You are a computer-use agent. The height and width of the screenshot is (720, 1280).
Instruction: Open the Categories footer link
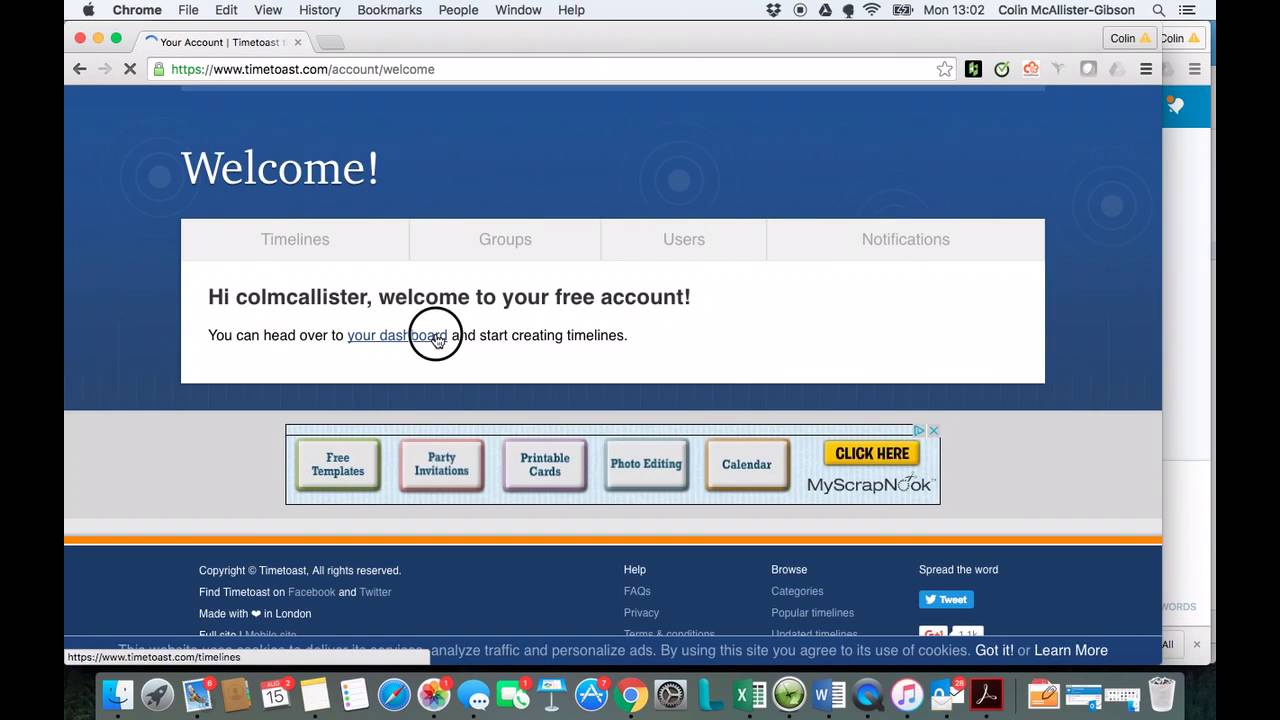point(797,591)
